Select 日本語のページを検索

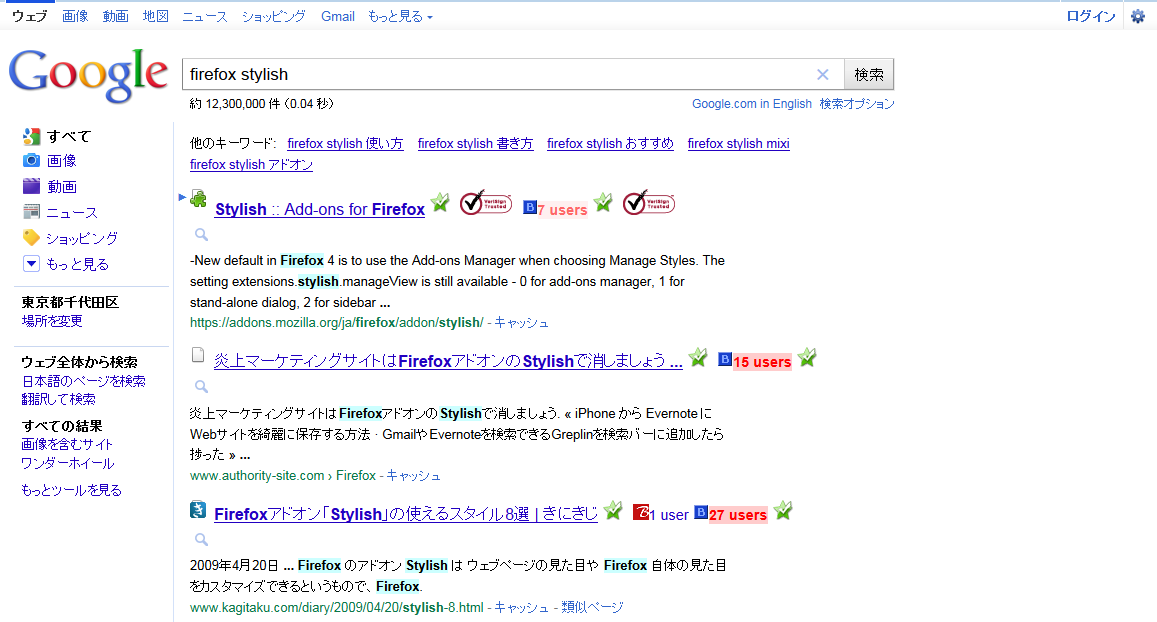pos(83,381)
